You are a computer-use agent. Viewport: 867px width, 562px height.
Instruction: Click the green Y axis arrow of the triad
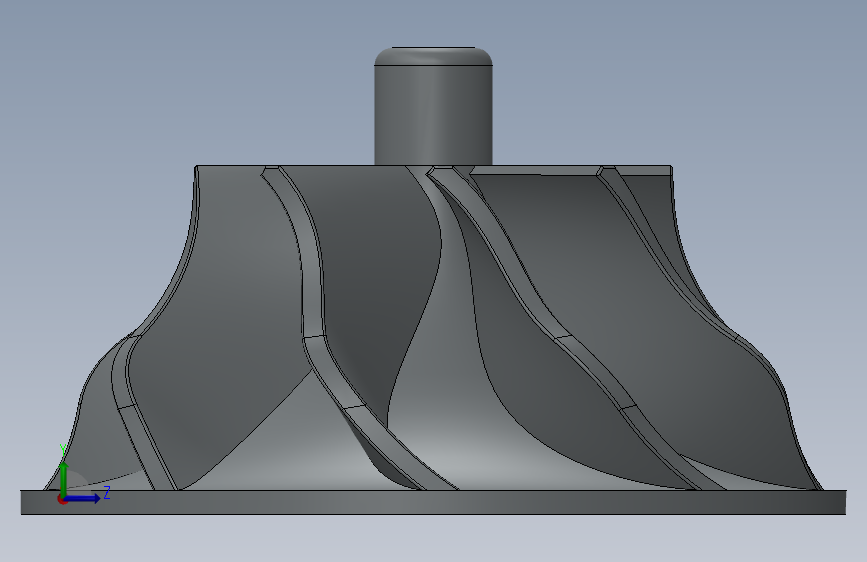point(64,478)
